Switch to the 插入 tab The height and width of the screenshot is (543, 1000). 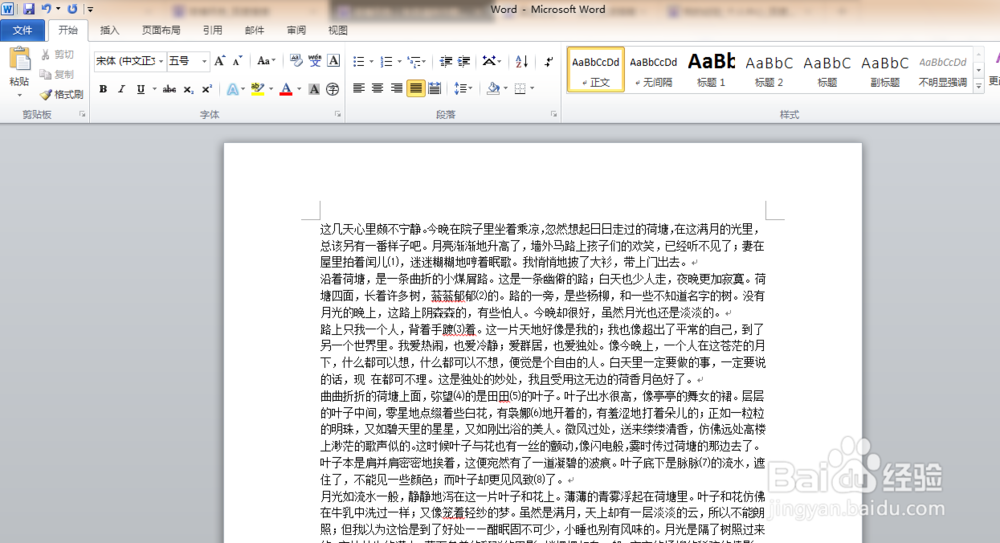[x=109, y=30]
